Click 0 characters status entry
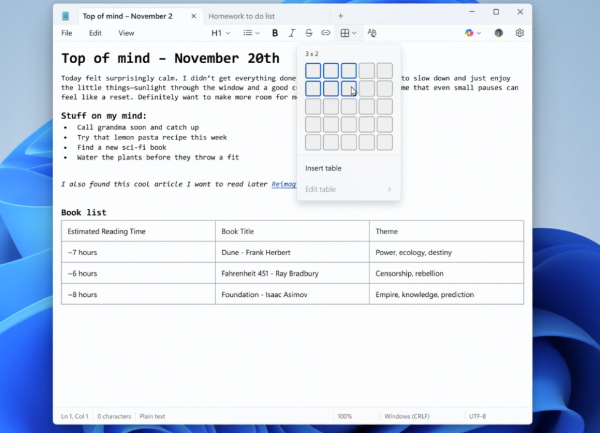This screenshot has height=433, width=600. (114, 416)
